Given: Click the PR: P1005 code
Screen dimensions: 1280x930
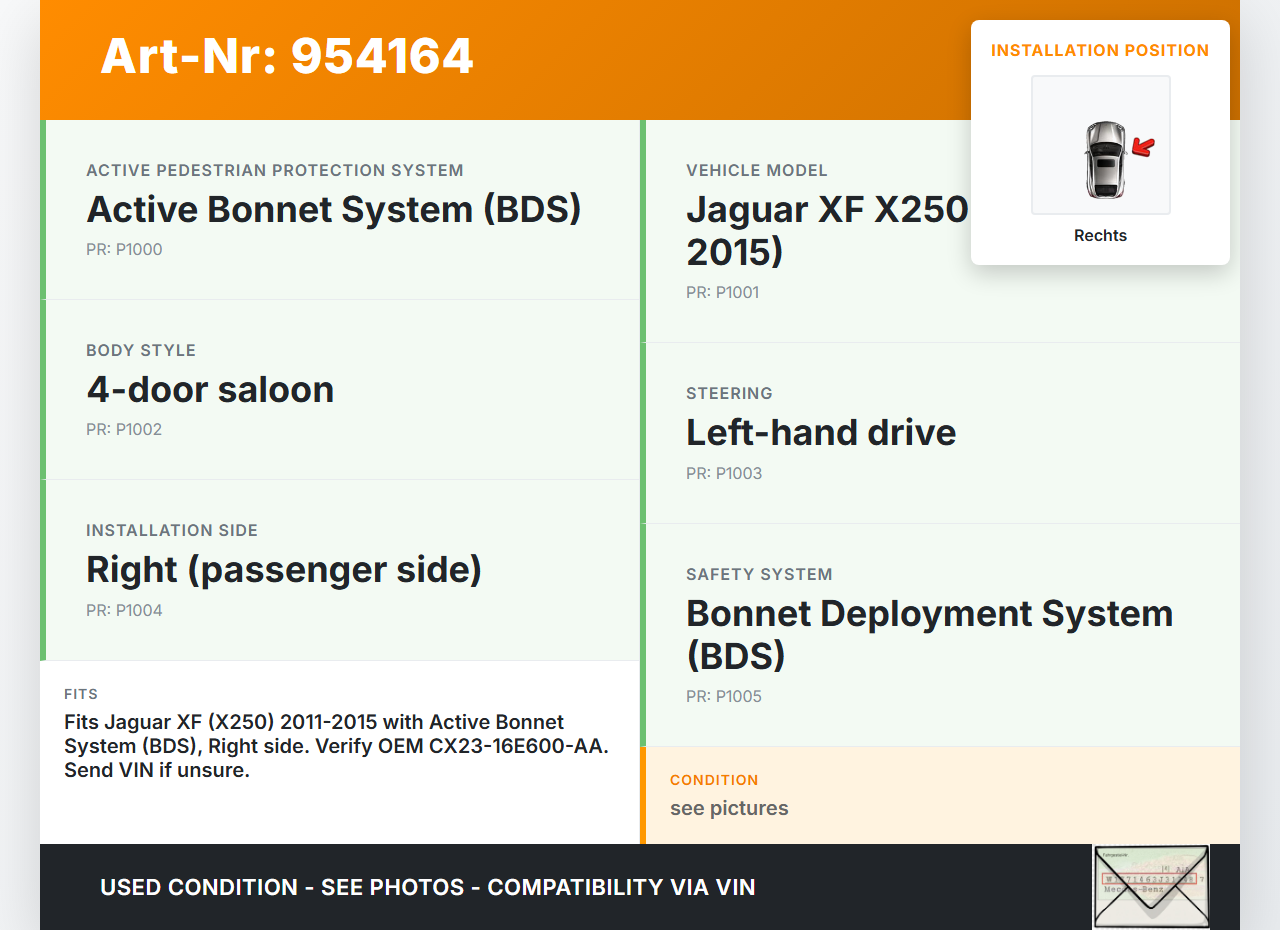Looking at the screenshot, I should point(723,697).
